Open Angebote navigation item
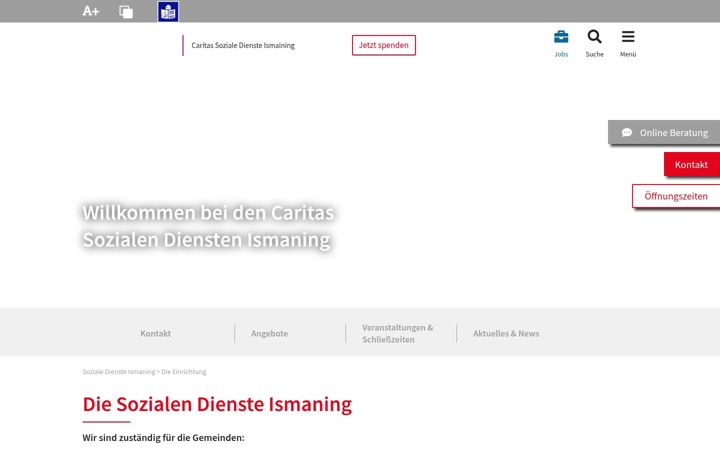The image size is (720, 450). coord(270,333)
